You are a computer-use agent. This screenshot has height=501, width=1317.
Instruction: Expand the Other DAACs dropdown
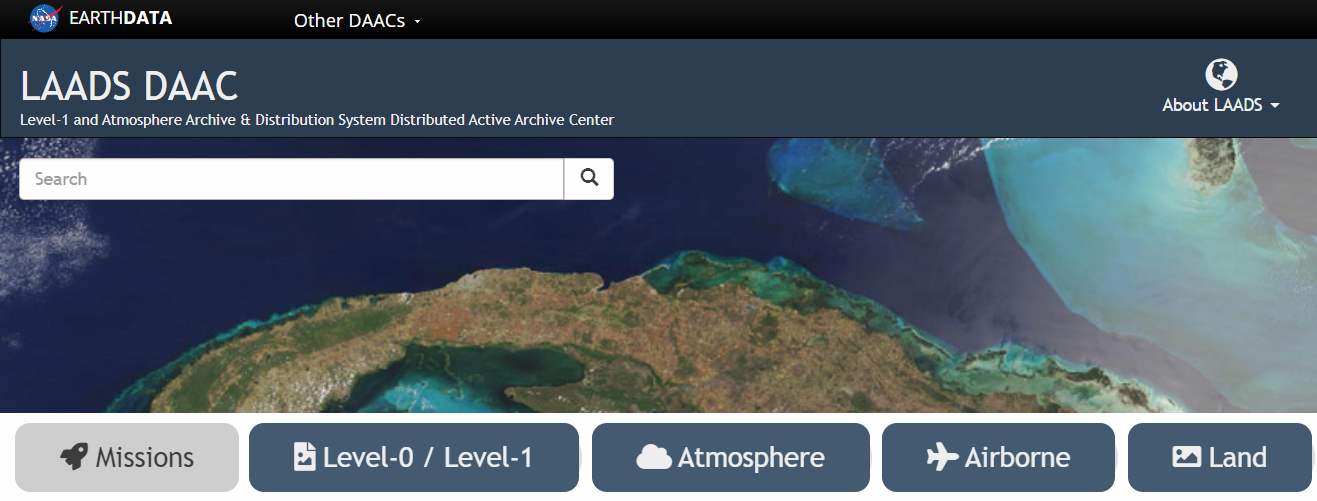(357, 20)
